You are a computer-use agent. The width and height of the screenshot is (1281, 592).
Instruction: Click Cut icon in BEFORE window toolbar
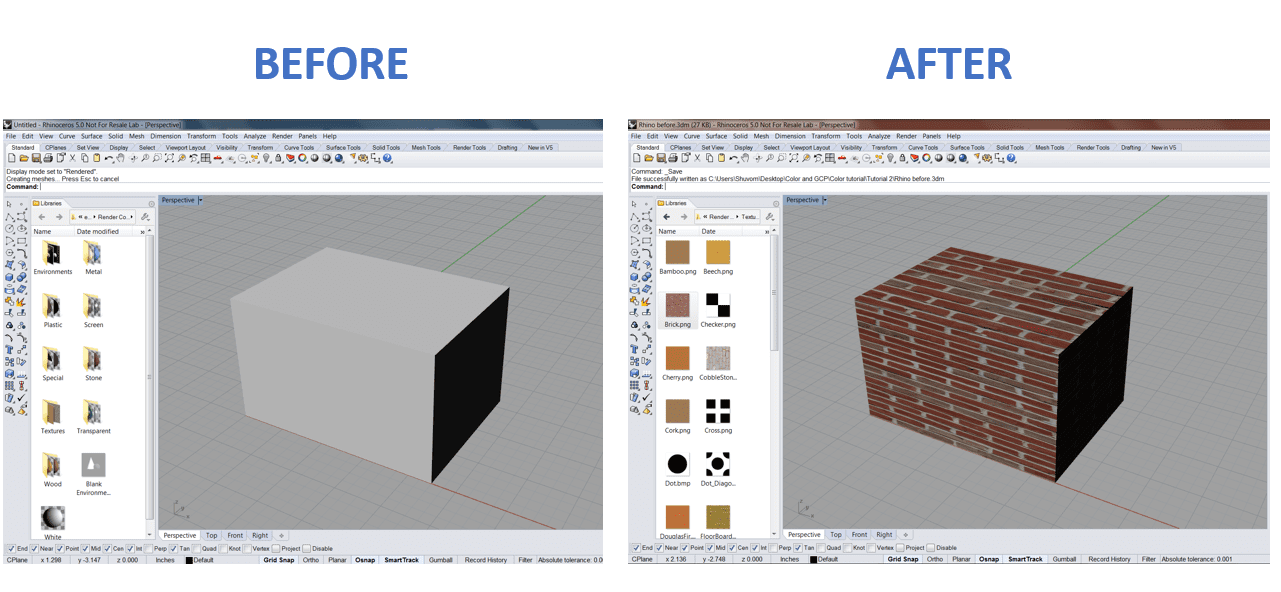coord(72,158)
